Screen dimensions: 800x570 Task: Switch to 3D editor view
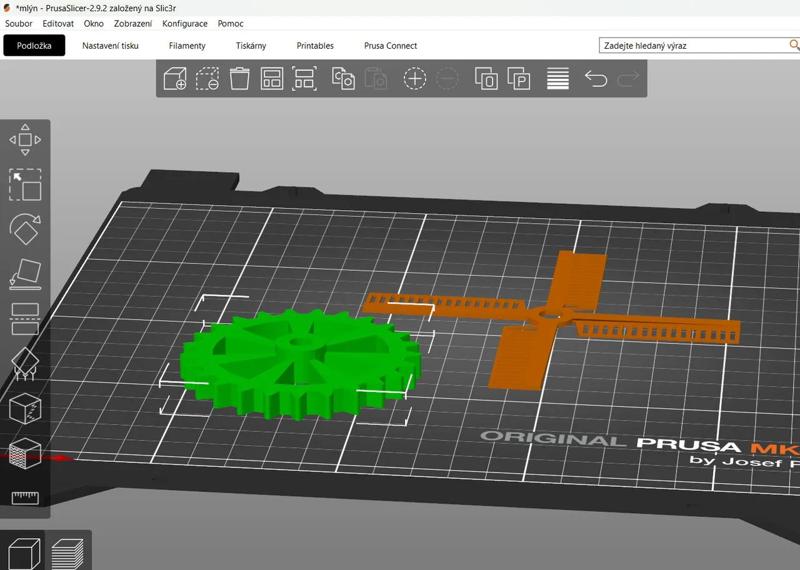[x=23, y=551]
